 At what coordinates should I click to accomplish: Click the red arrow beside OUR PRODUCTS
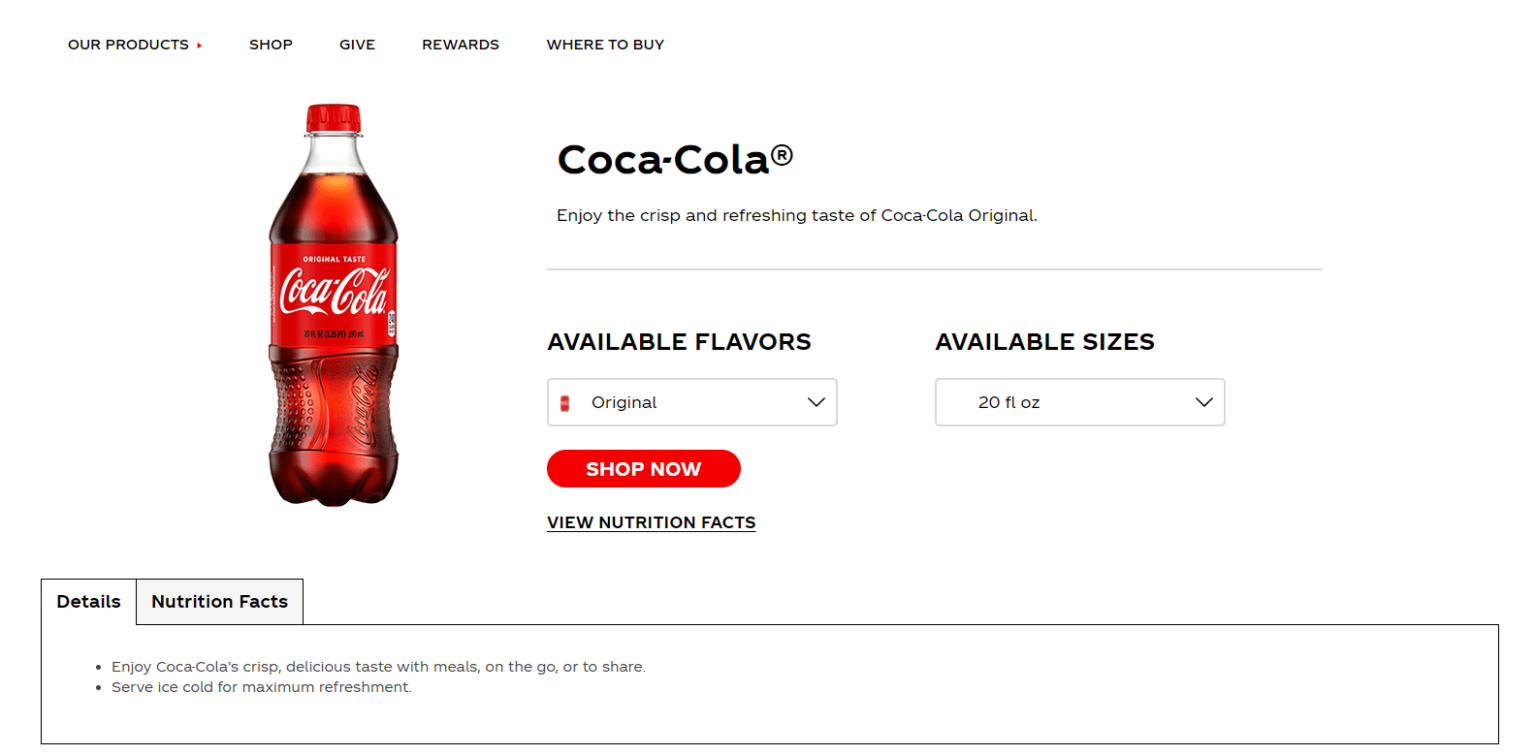pyautogui.click(x=200, y=45)
